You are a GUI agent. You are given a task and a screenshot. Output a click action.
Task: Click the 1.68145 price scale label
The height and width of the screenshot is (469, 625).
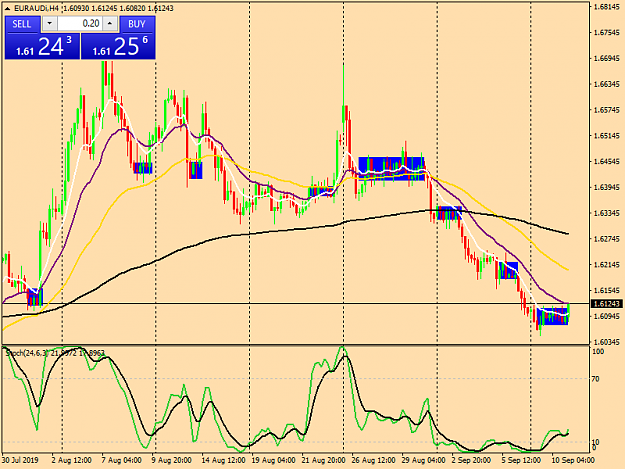(x=606, y=7)
